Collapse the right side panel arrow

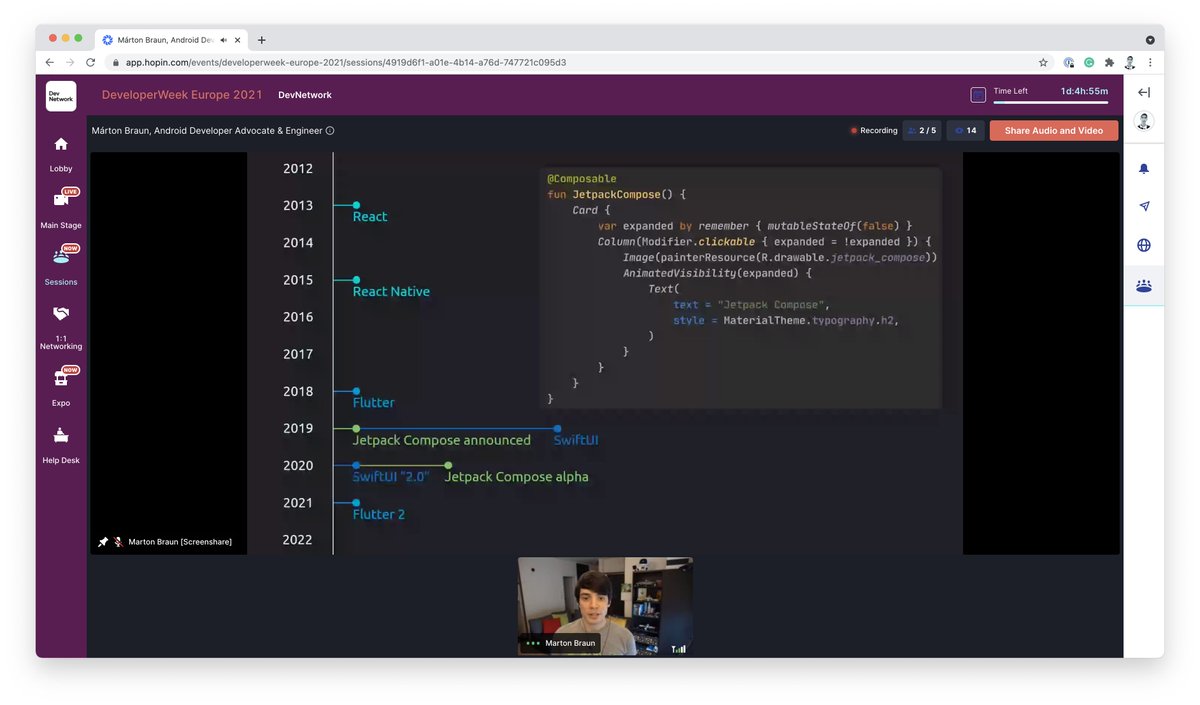[x=1144, y=93]
